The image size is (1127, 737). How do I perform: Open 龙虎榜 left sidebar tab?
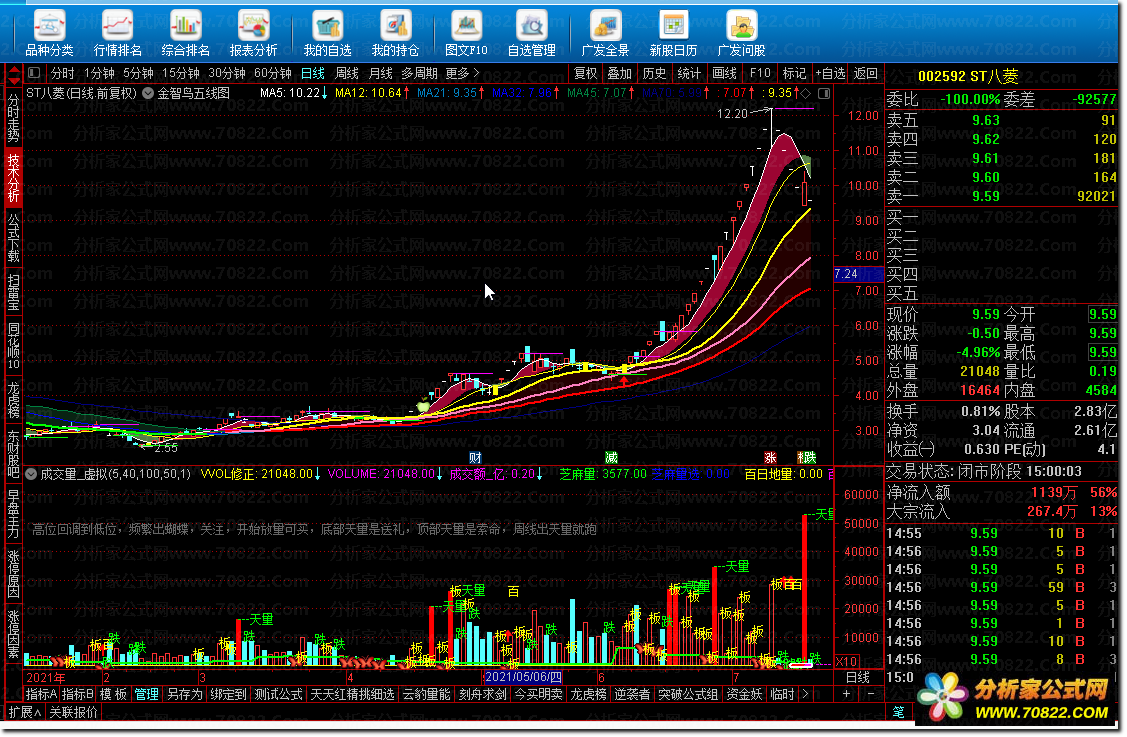13,399
